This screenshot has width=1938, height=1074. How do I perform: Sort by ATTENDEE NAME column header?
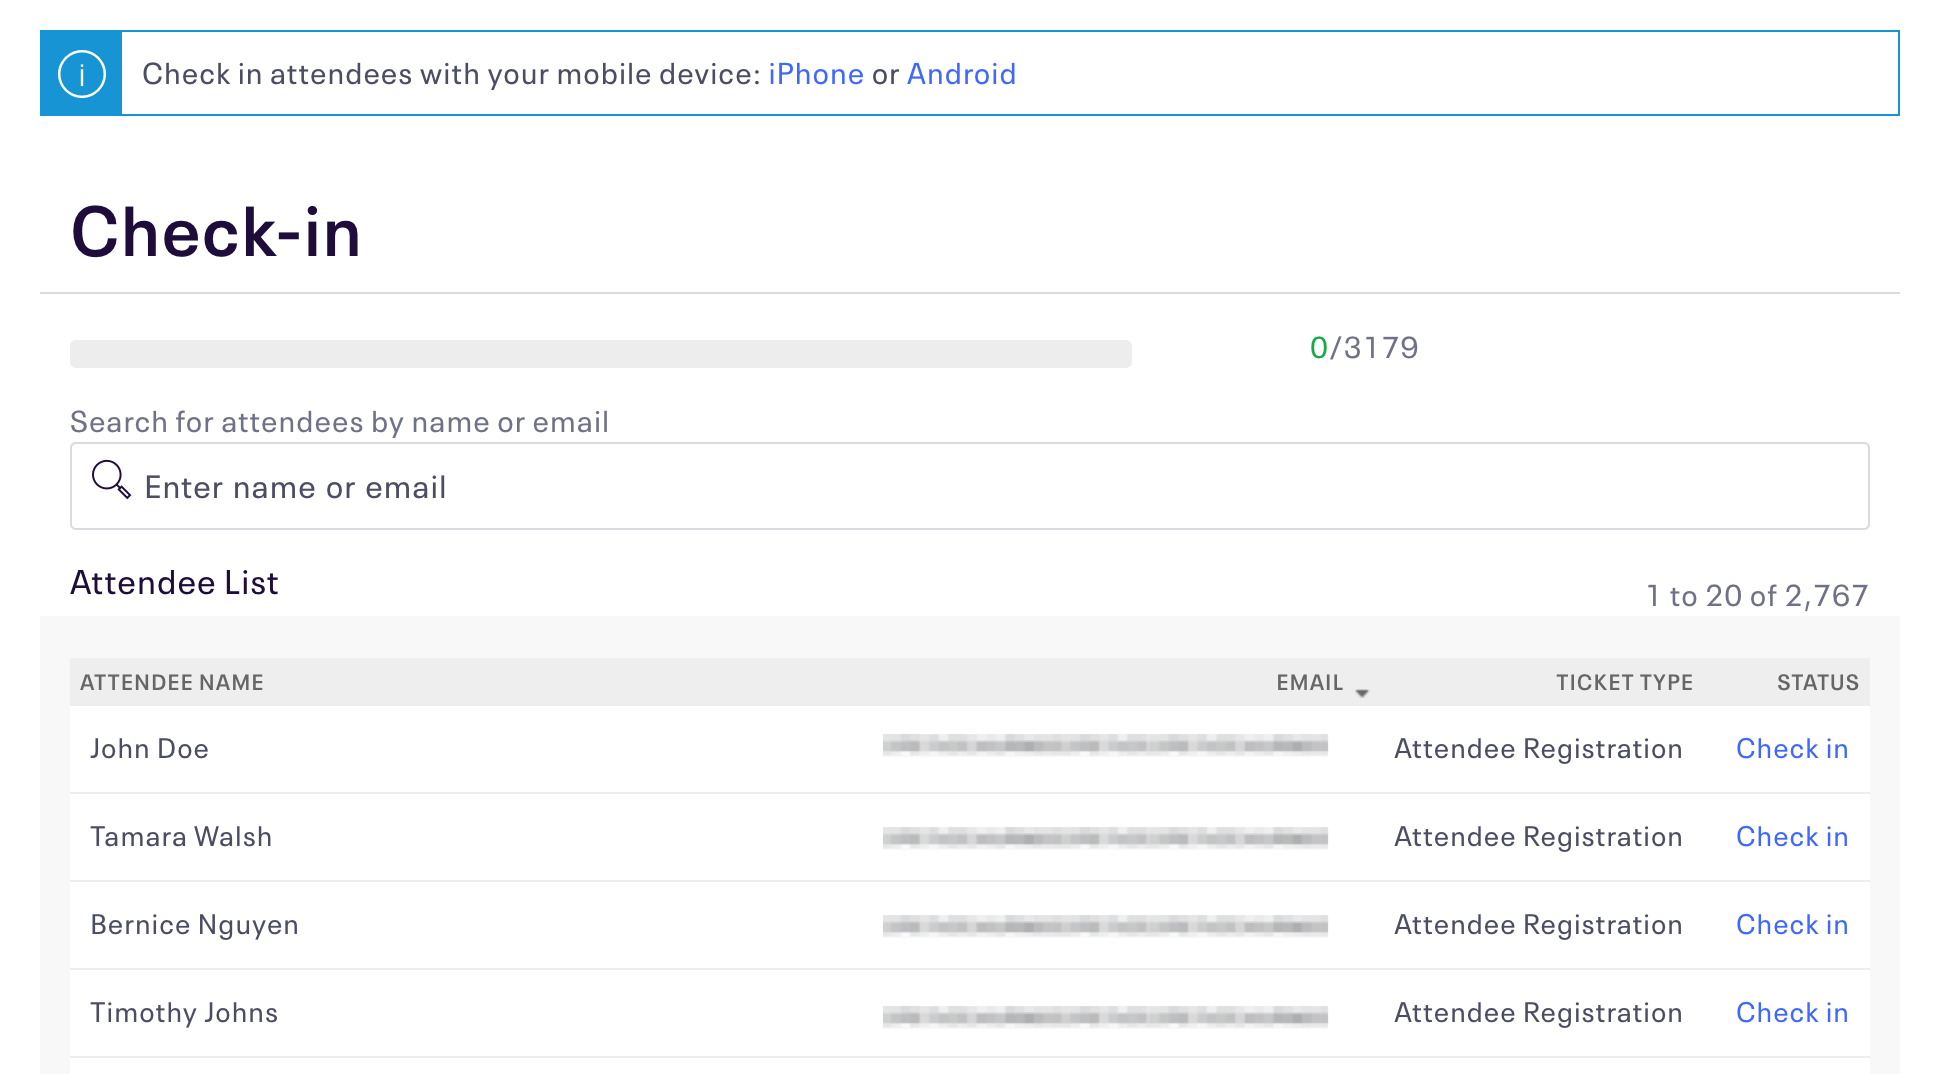(172, 683)
